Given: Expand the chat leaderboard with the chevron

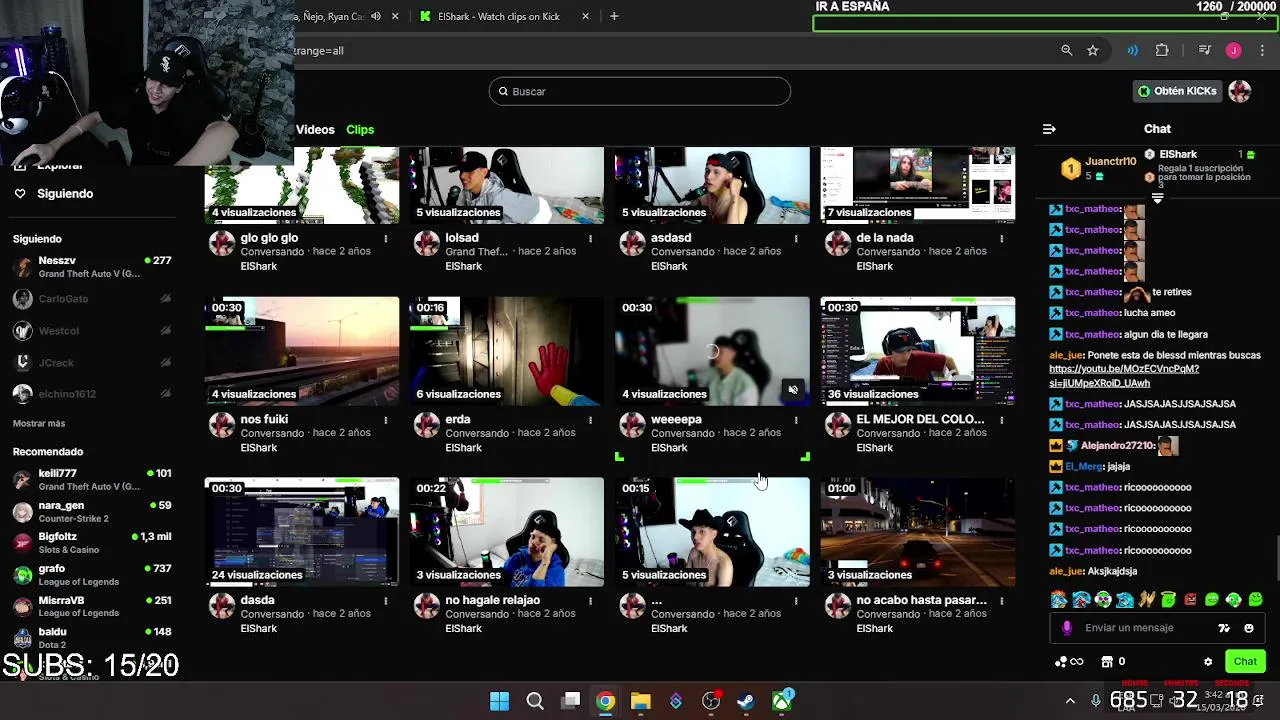Looking at the screenshot, I should click(x=1158, y=198).
